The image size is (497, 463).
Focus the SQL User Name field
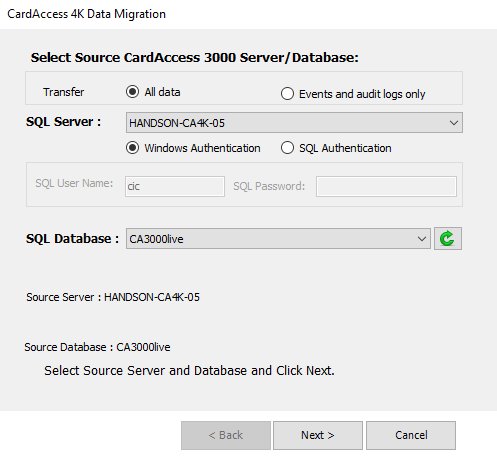click(175, 186)
